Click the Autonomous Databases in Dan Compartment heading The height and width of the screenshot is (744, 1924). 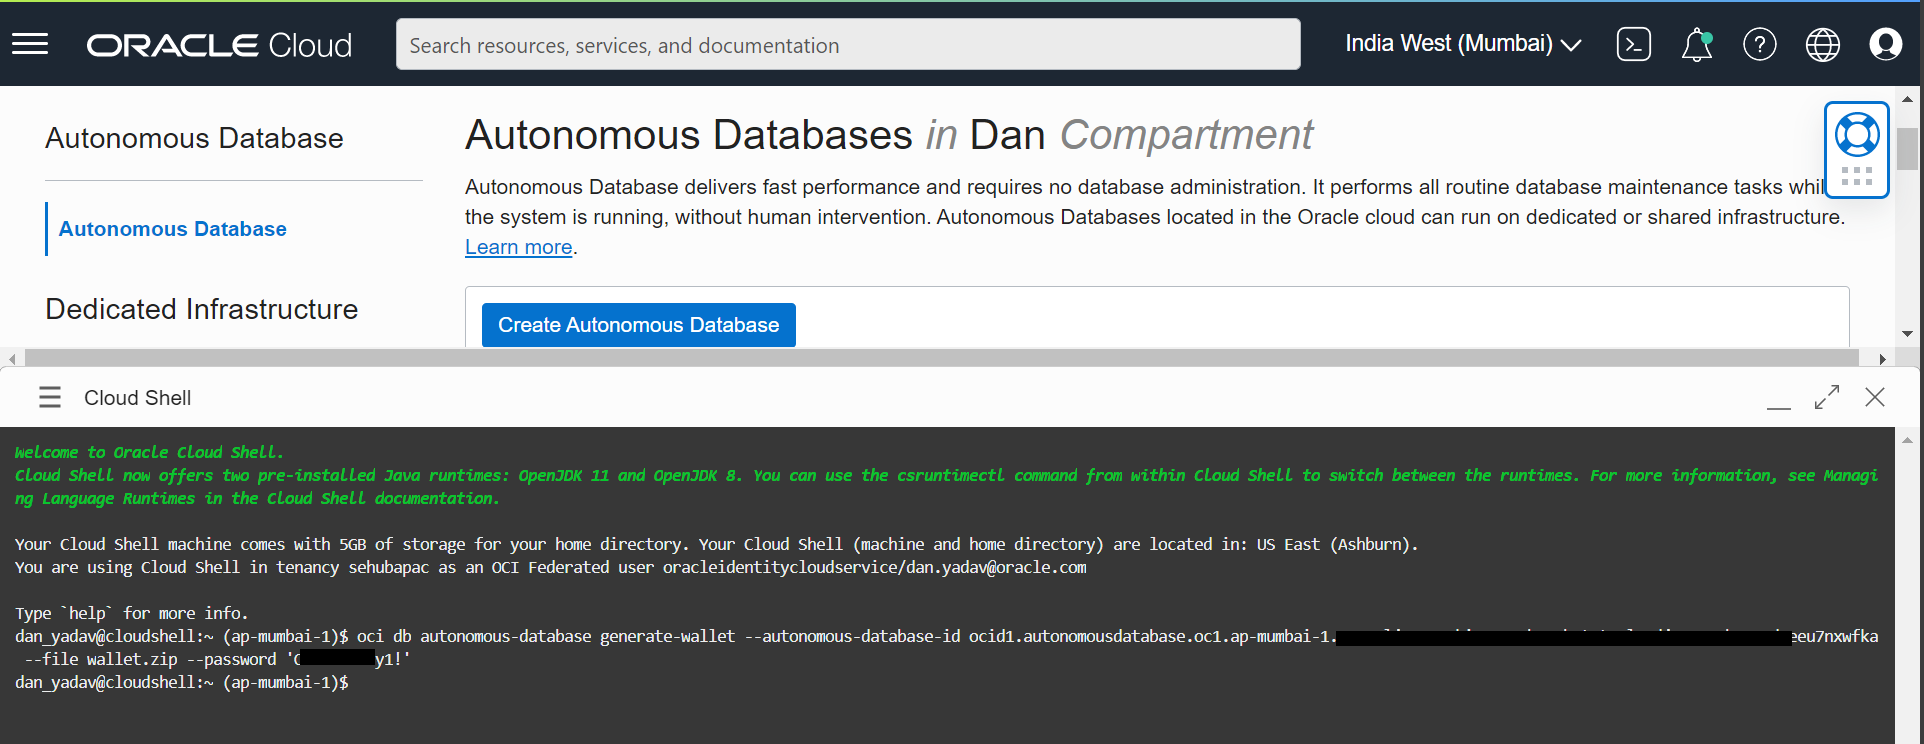888,135
